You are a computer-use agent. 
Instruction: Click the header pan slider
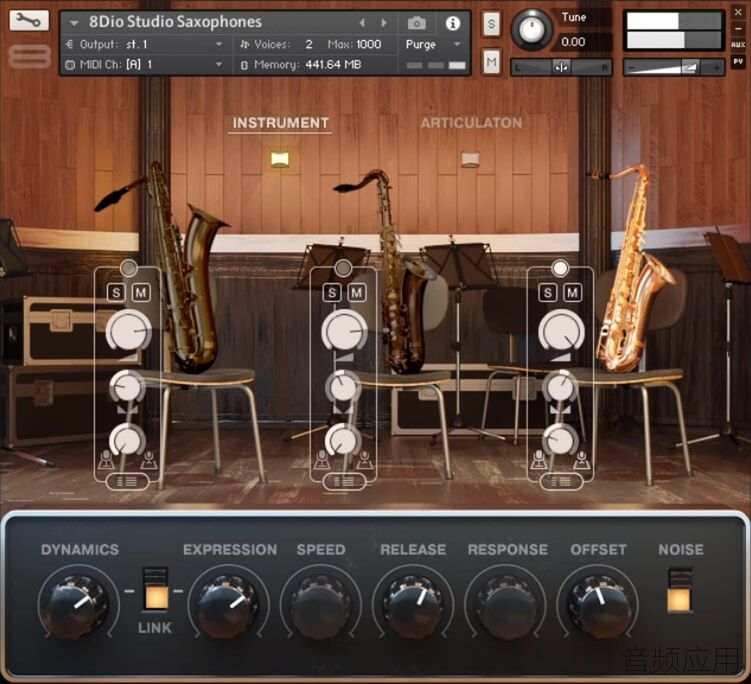pyautogui.click(x=561, y=68)
